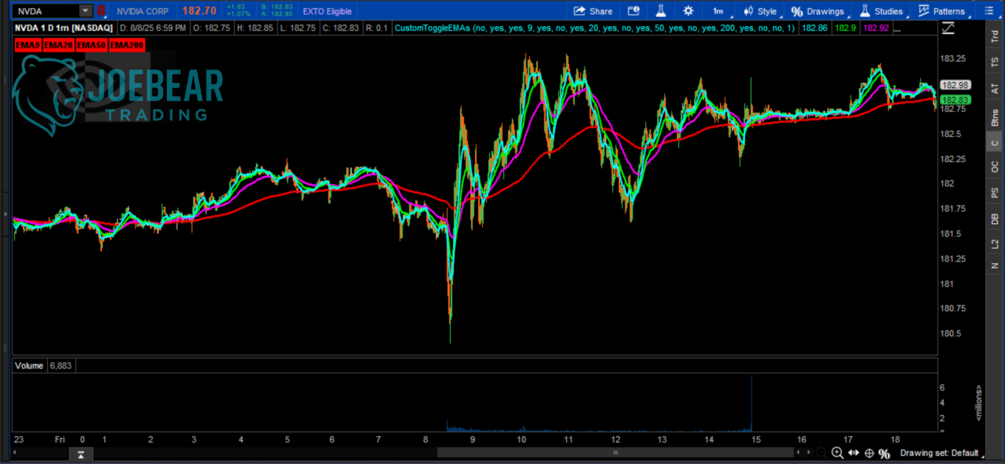Open the OC sidebar gadget
1005x464 pixels.
point(995,167)
